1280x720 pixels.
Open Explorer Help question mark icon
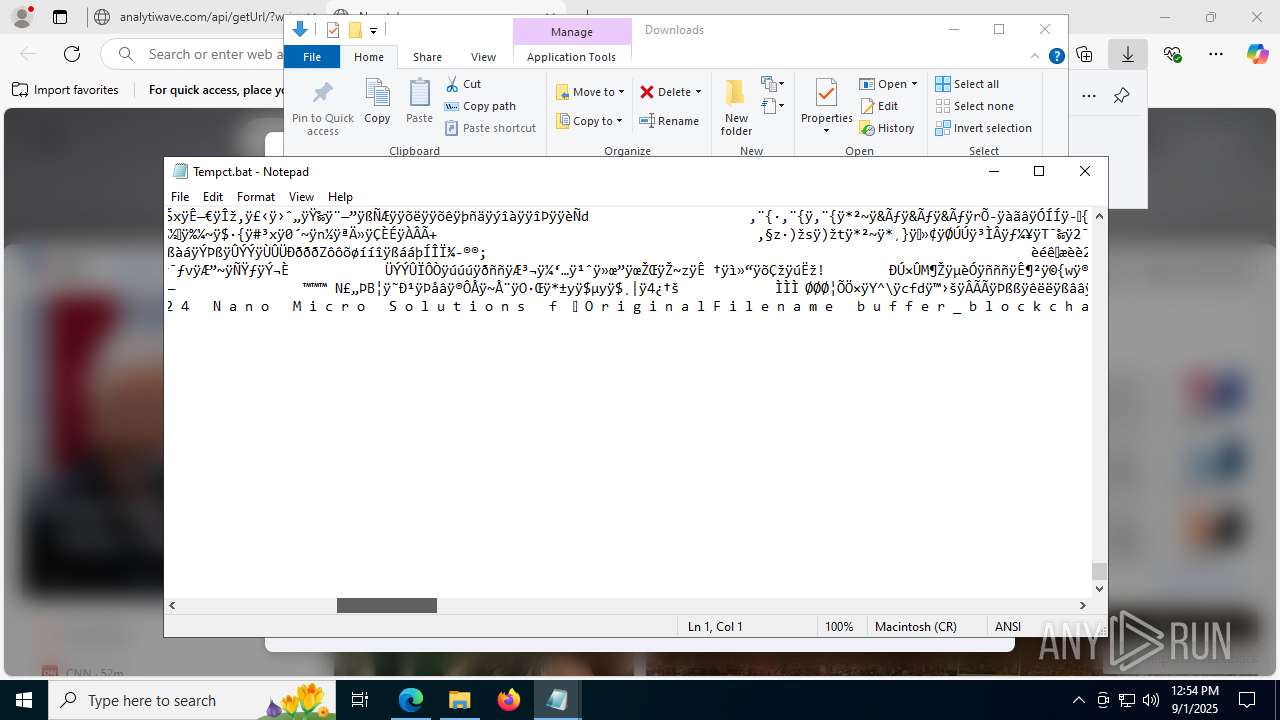(1056, 56)
